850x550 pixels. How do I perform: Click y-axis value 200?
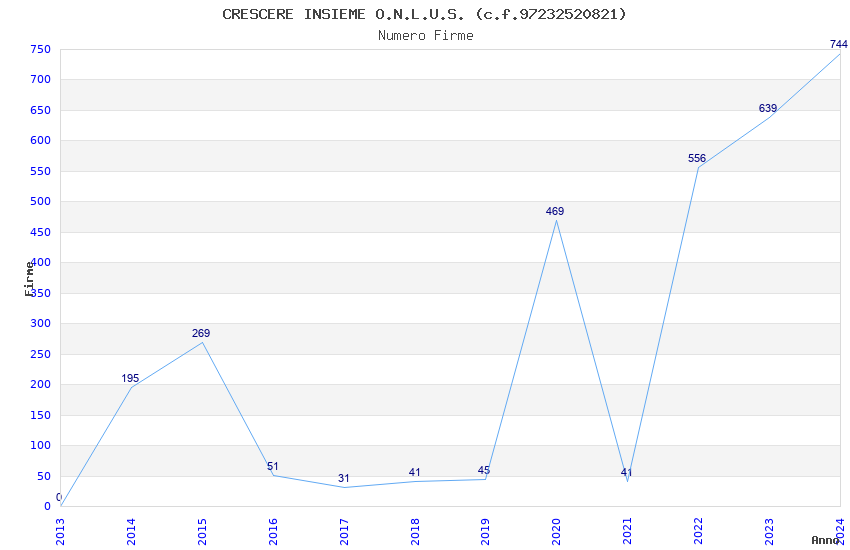coord(41,385)
